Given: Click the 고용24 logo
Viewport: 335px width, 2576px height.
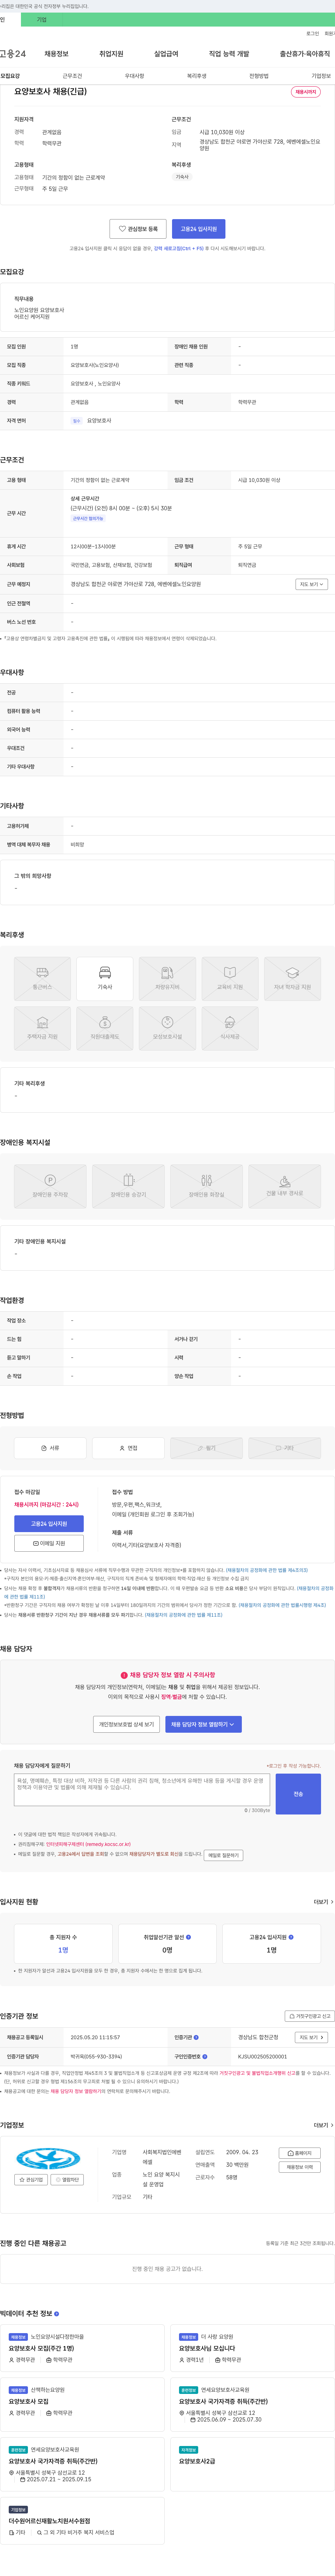Looking at the screenshot, I should click(x=13, y=54).
